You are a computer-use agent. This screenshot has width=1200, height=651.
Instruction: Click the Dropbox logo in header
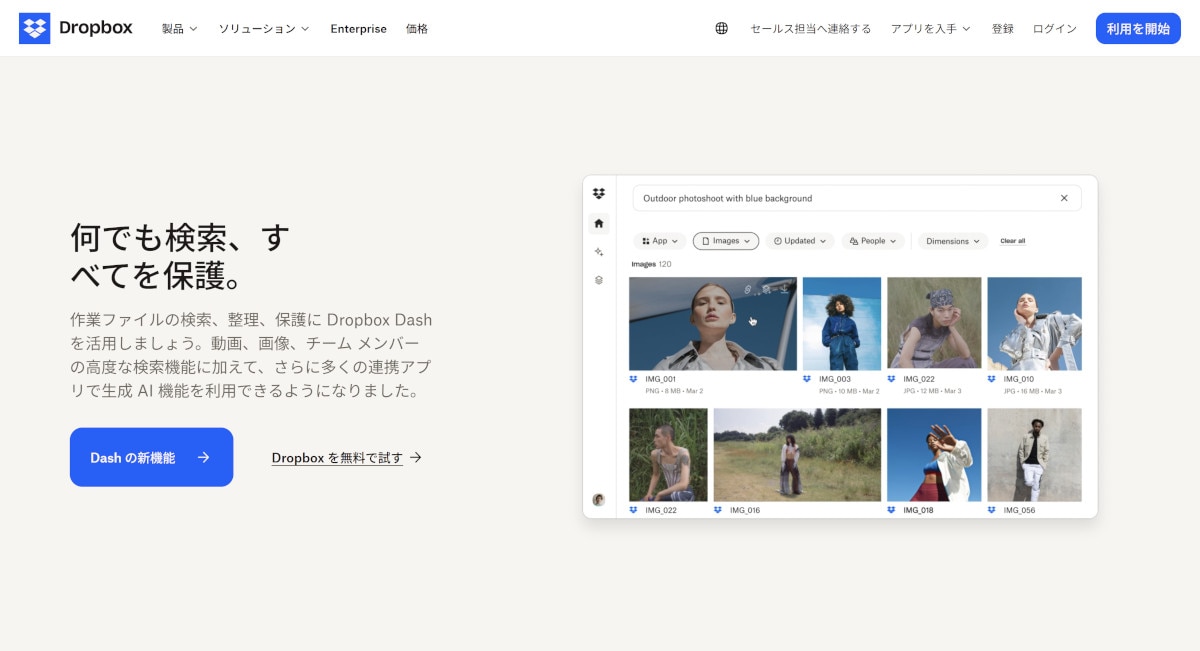click(x=76, y=28)
